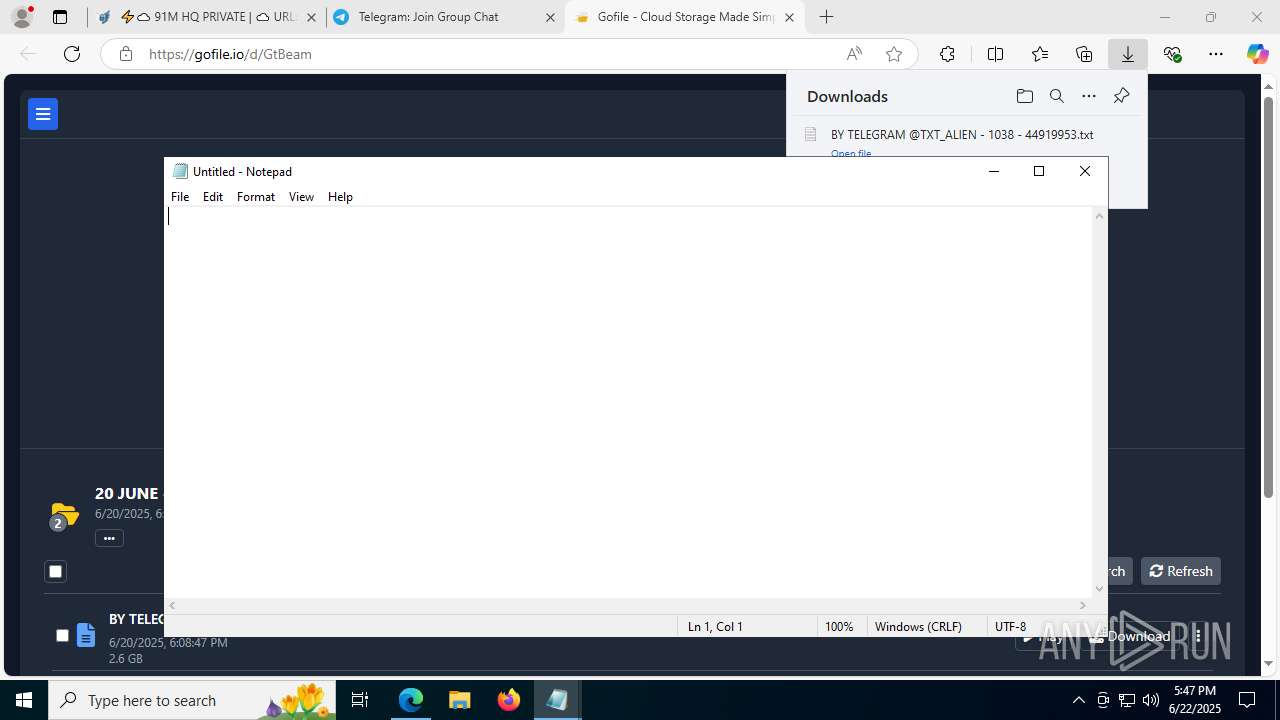Activate Read aloud icon in address bar
Viewport: 1280px width, 720px height.
[x=854, y=54]
